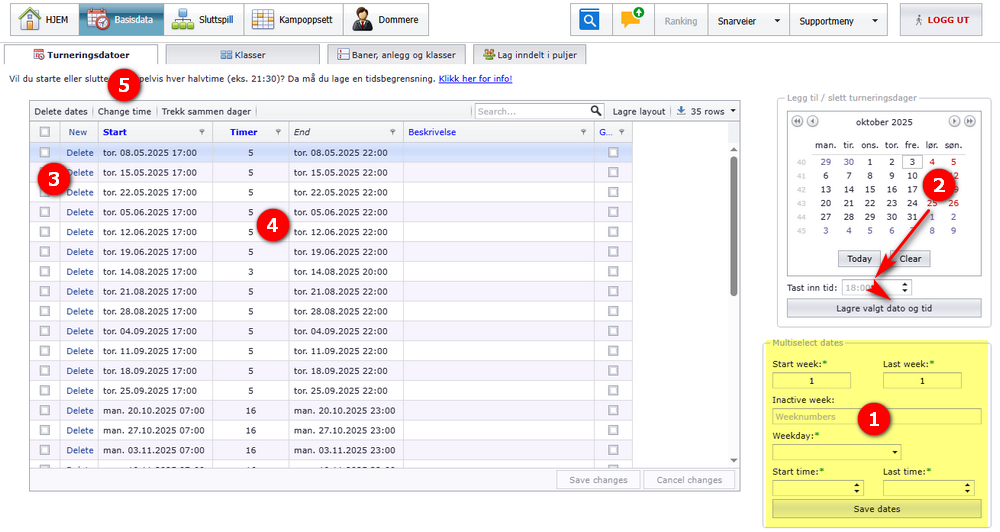
Task: Go to next month in calendar
Action: [954, 121]
